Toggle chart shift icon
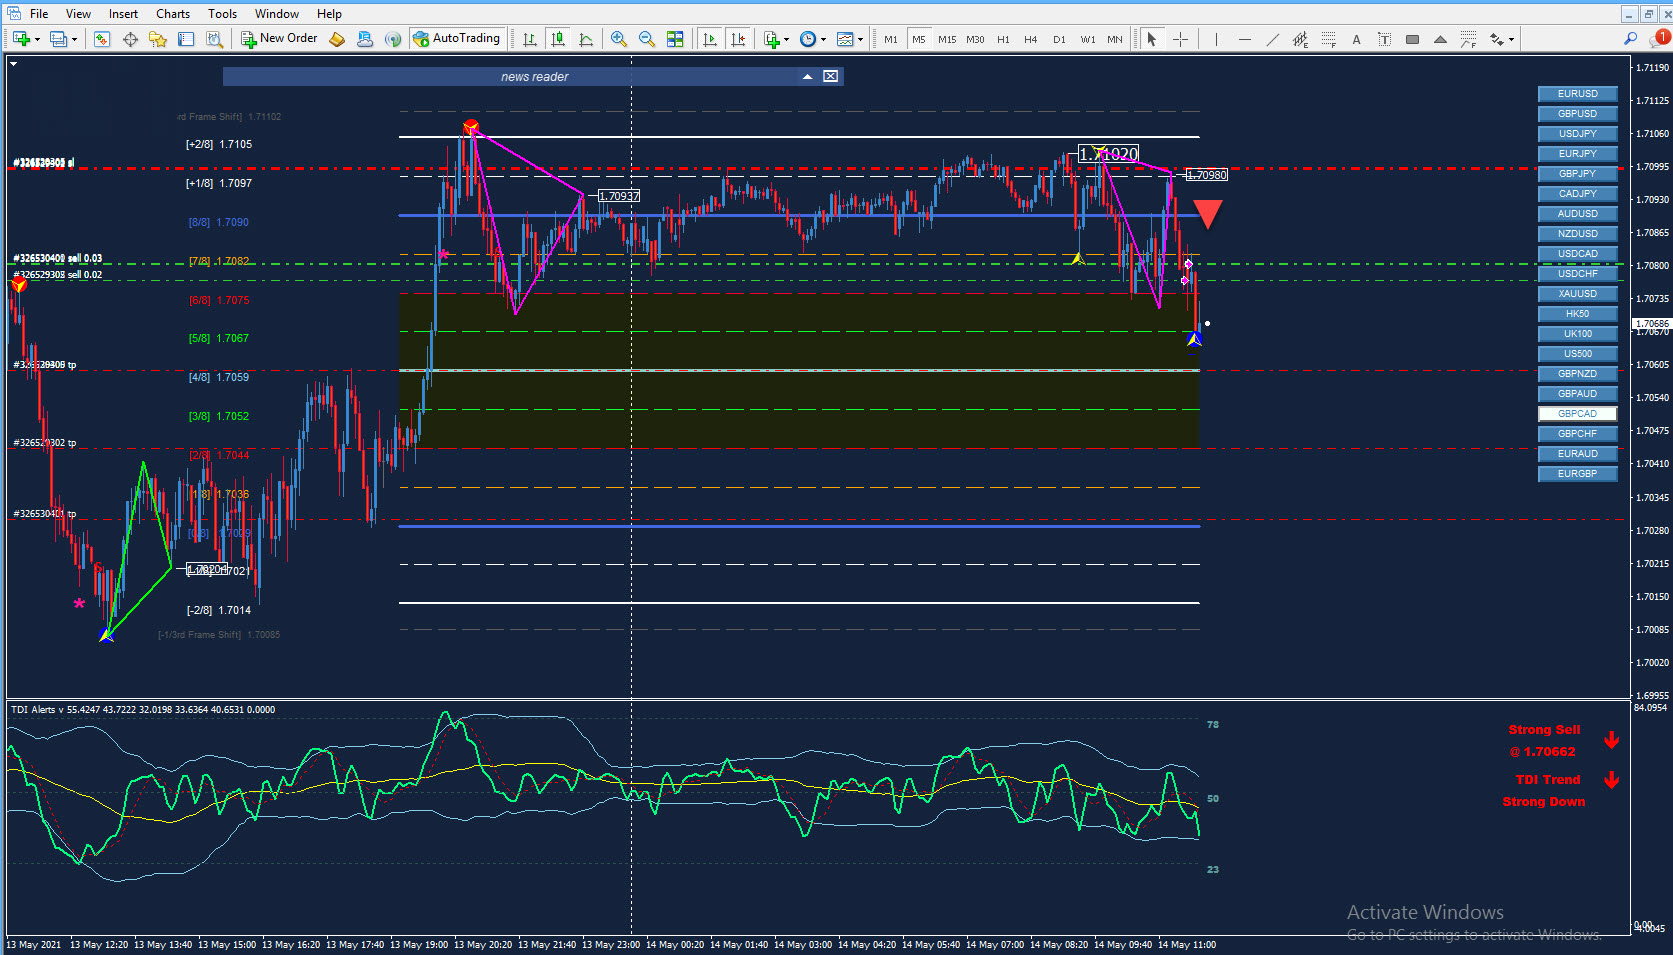 click(738, 39)
